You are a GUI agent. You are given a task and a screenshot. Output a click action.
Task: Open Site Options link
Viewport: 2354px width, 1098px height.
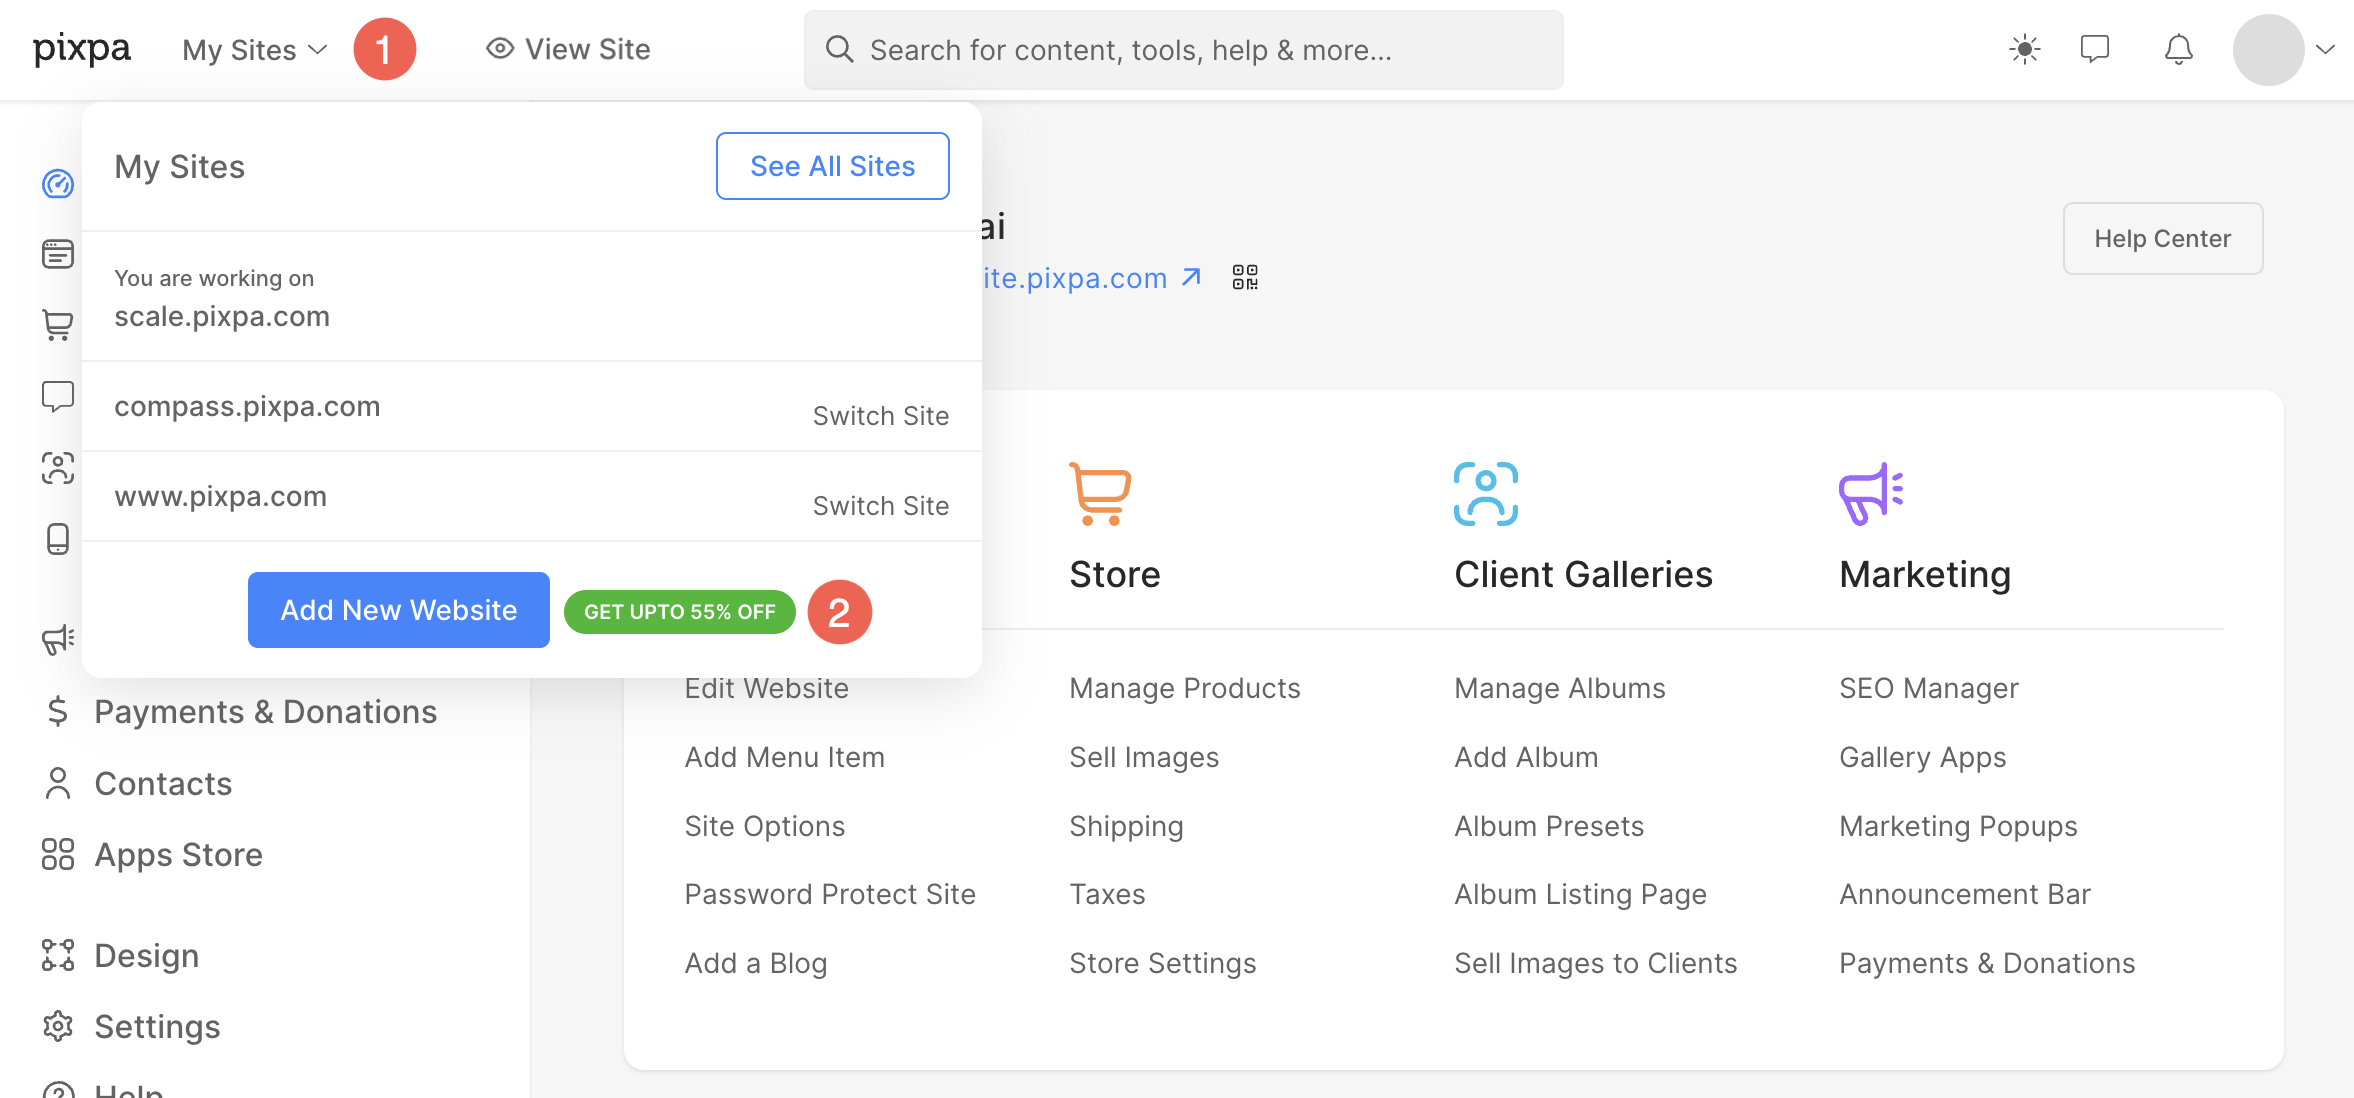(x=765, y=826)
